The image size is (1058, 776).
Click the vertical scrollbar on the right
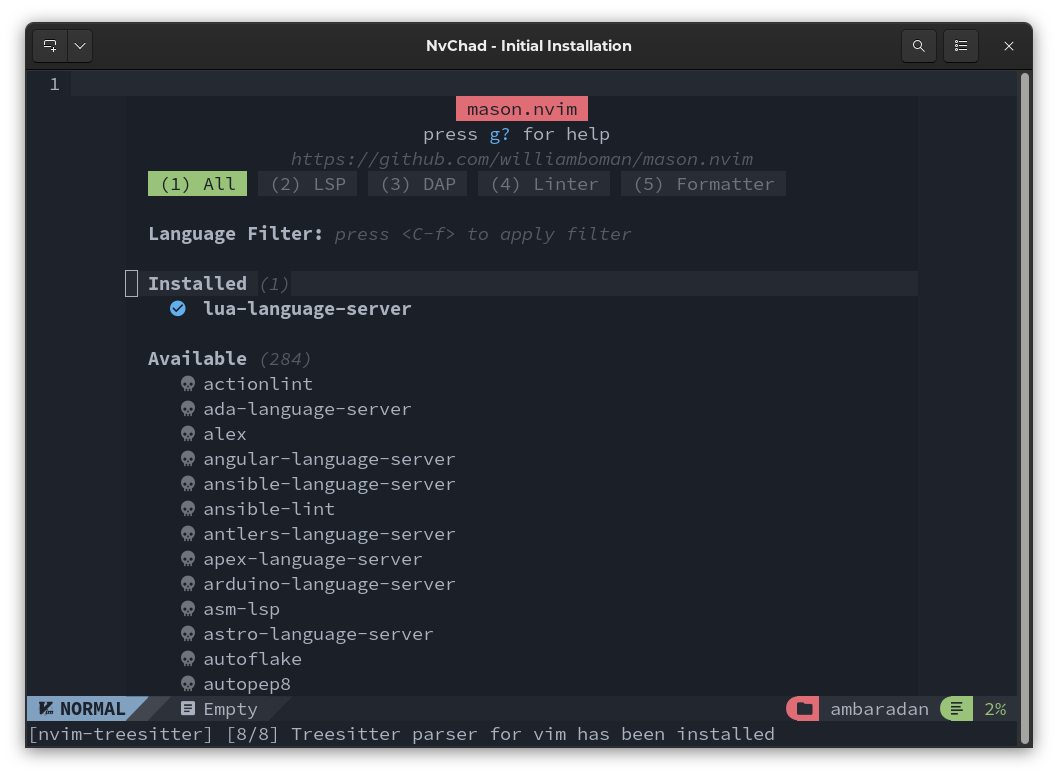point(1024,400)
